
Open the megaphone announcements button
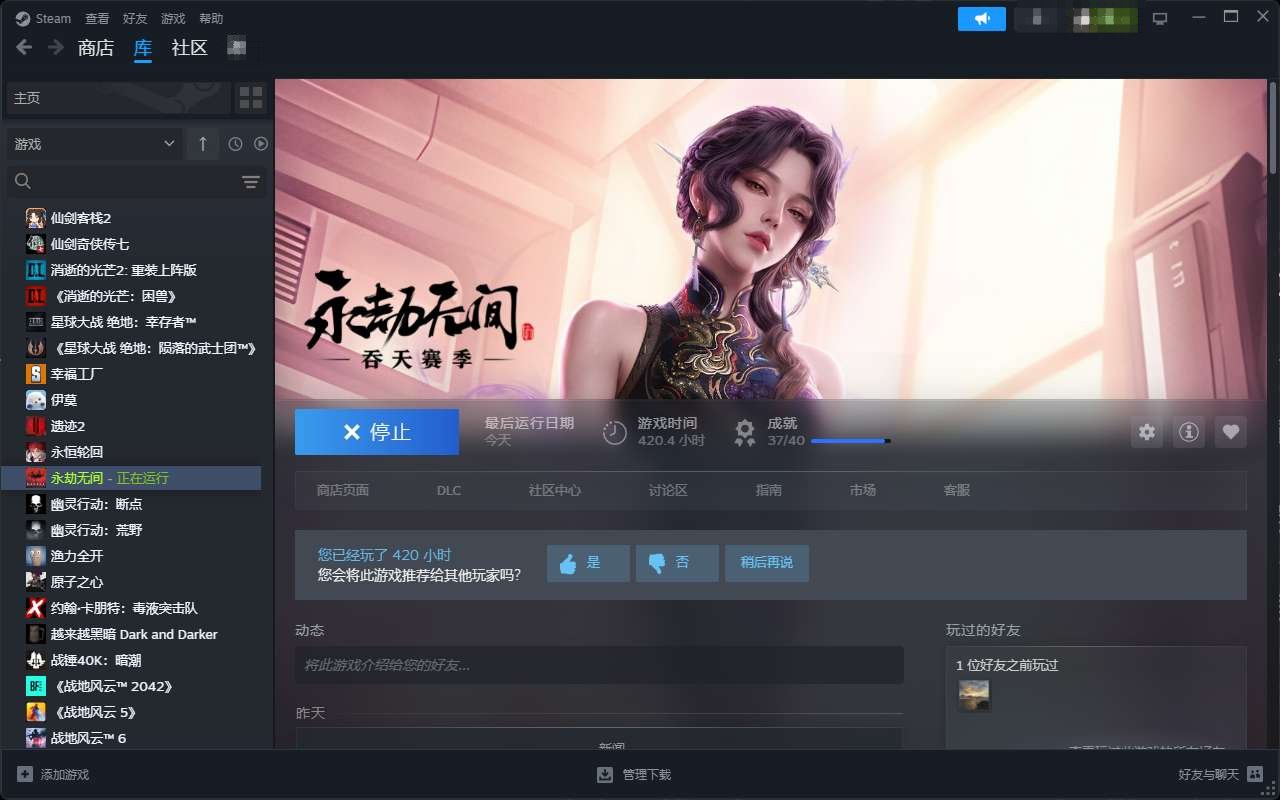[981, 18]
